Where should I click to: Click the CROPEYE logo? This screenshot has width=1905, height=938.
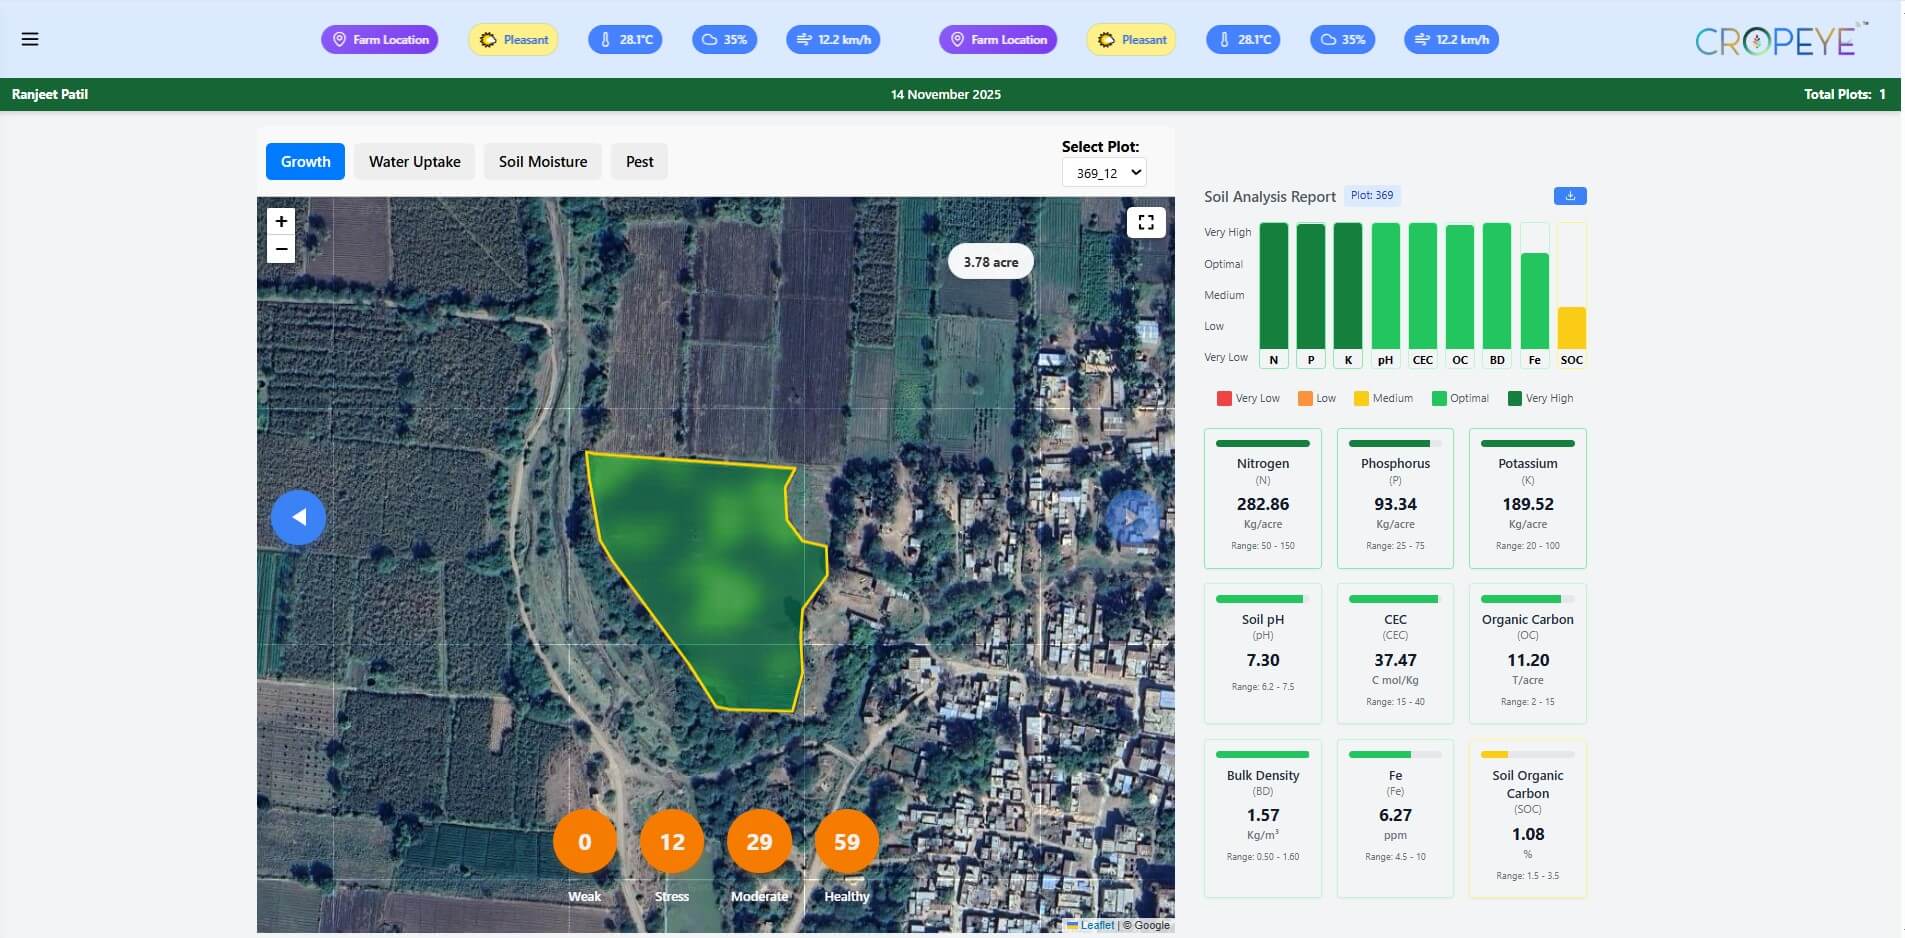coord(1776,40)
